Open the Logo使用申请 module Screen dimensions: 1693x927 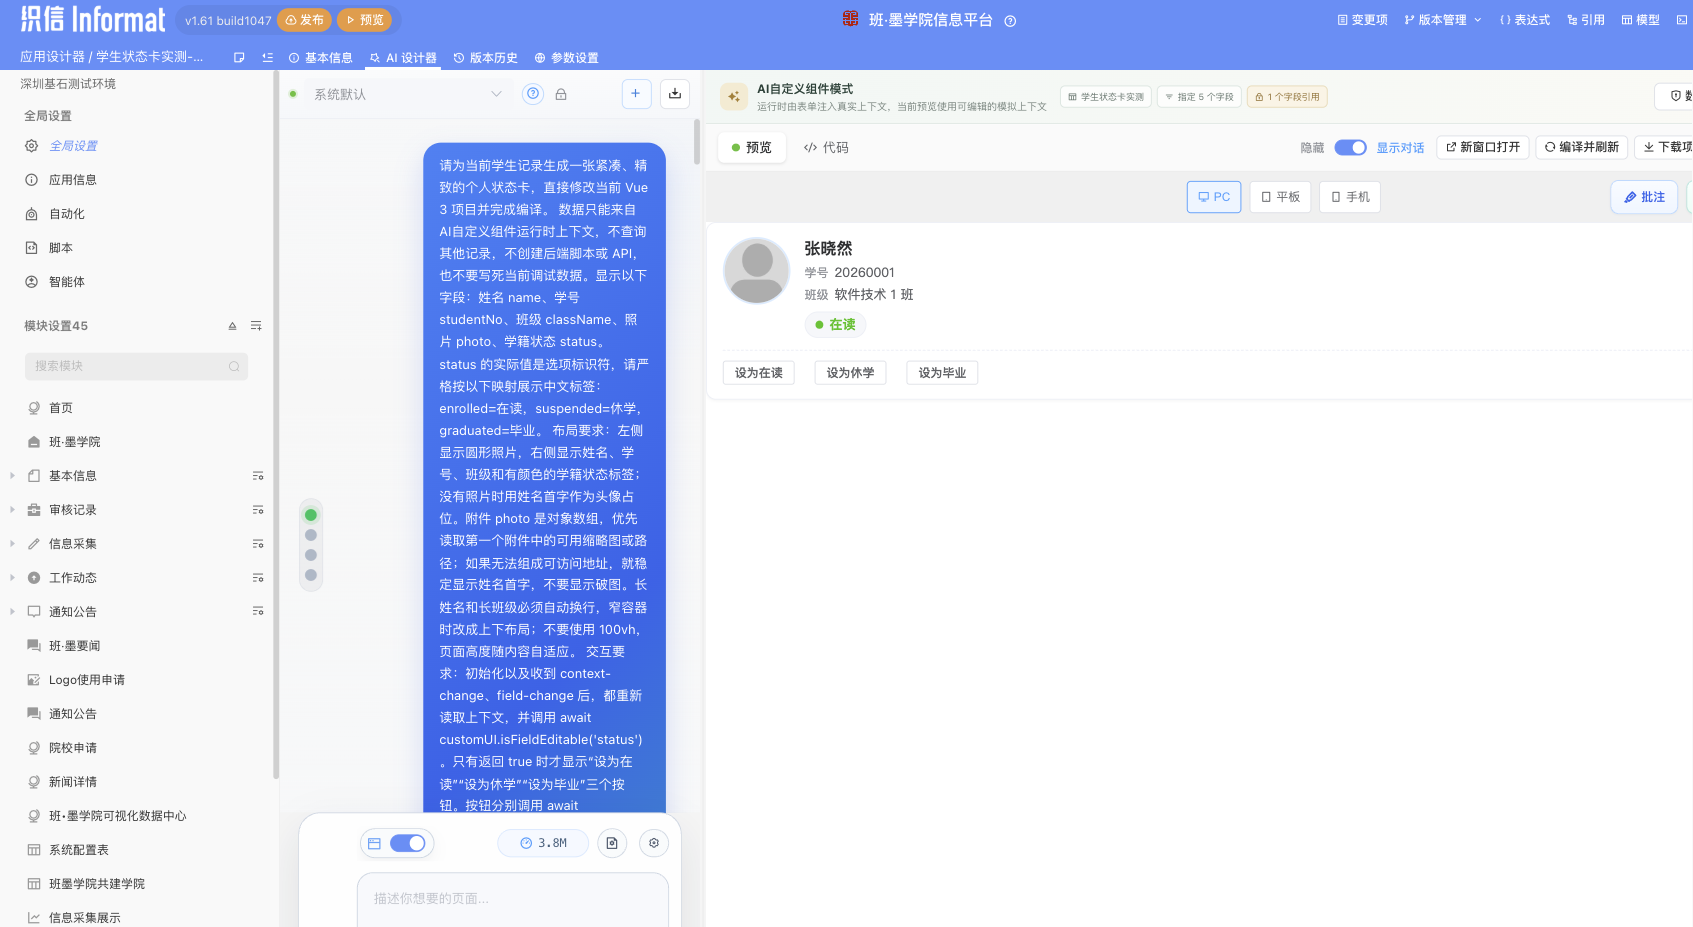click(87, 680)
